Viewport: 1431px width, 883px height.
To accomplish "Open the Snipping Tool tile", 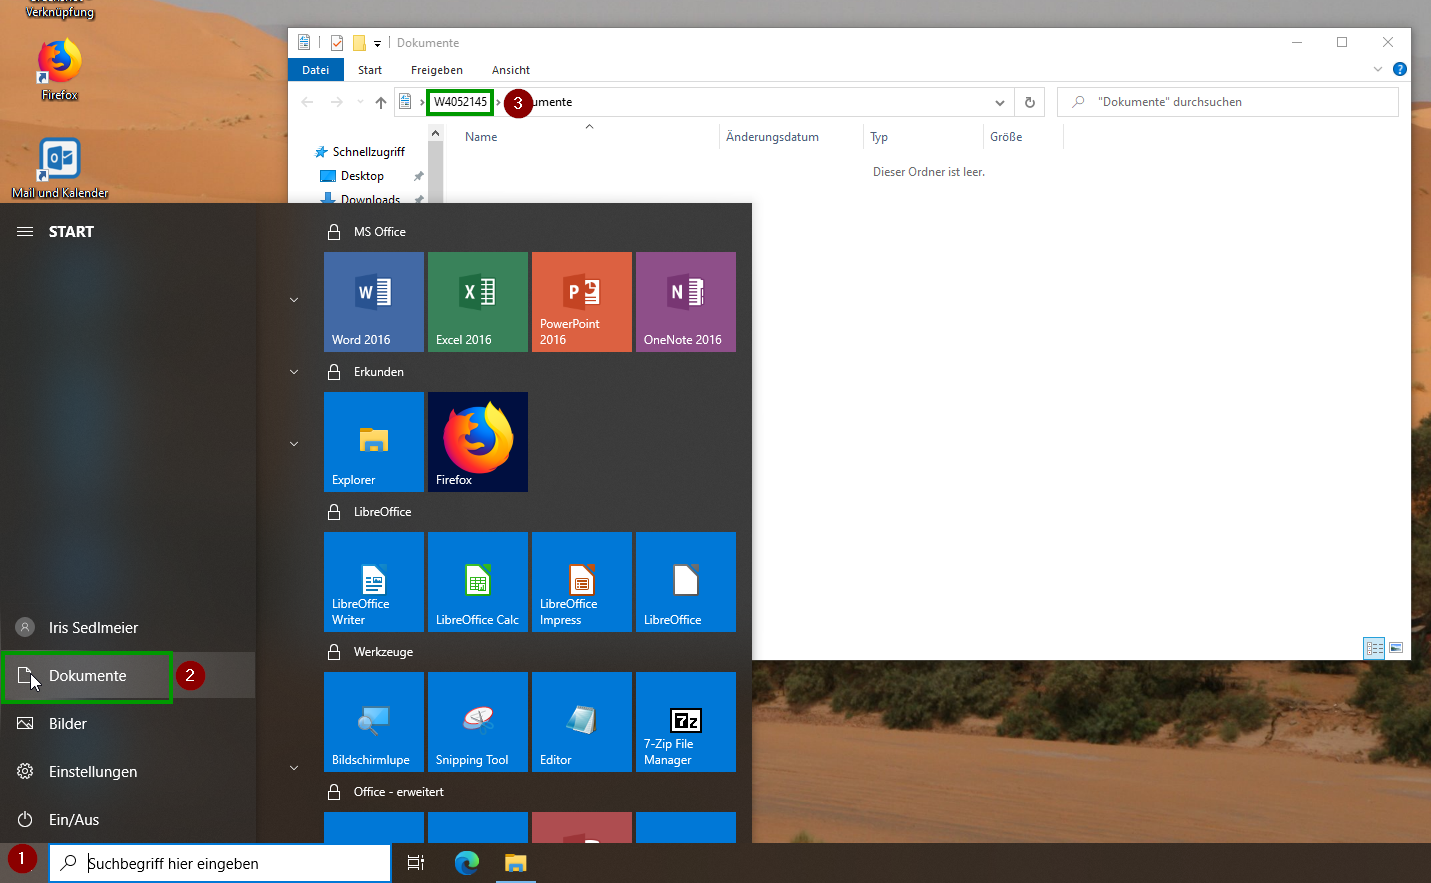I will tap(478, 722).
